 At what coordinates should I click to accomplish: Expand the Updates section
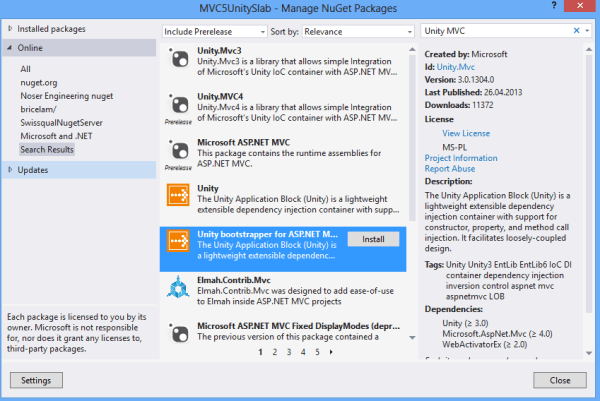coord(10,170)
